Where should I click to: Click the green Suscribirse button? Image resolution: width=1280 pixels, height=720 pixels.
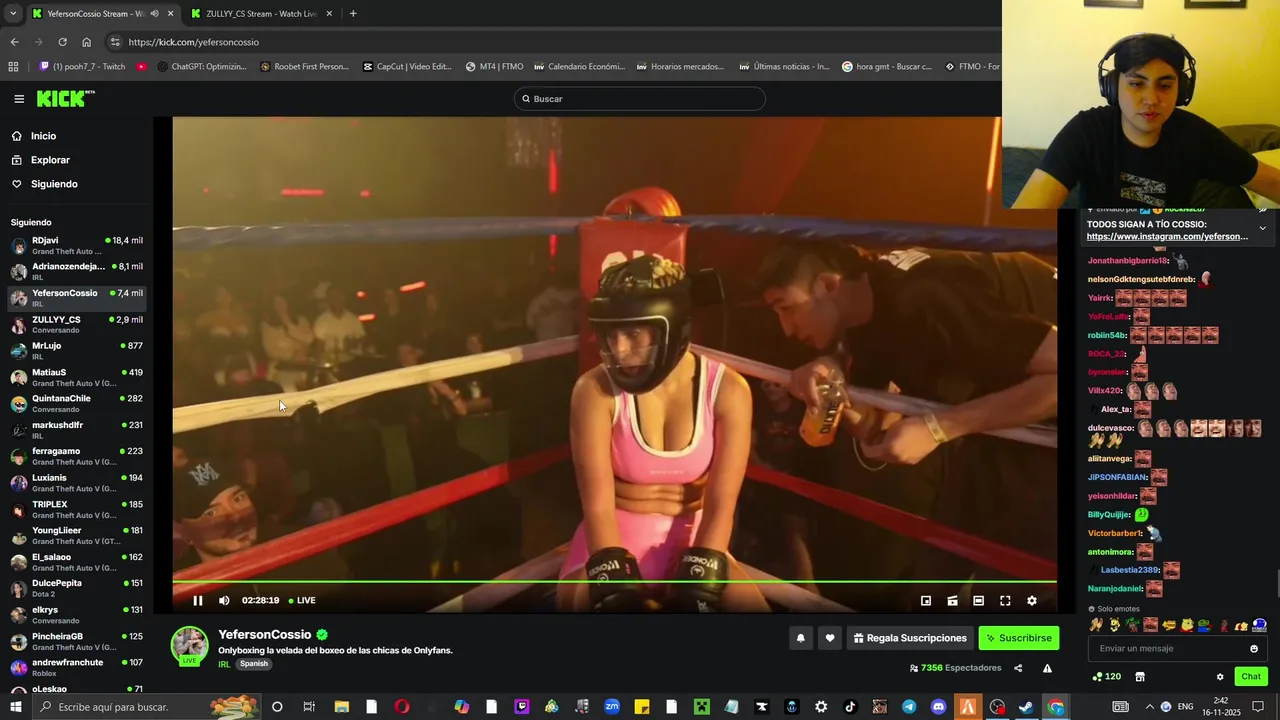click(x=1018, y=638)
